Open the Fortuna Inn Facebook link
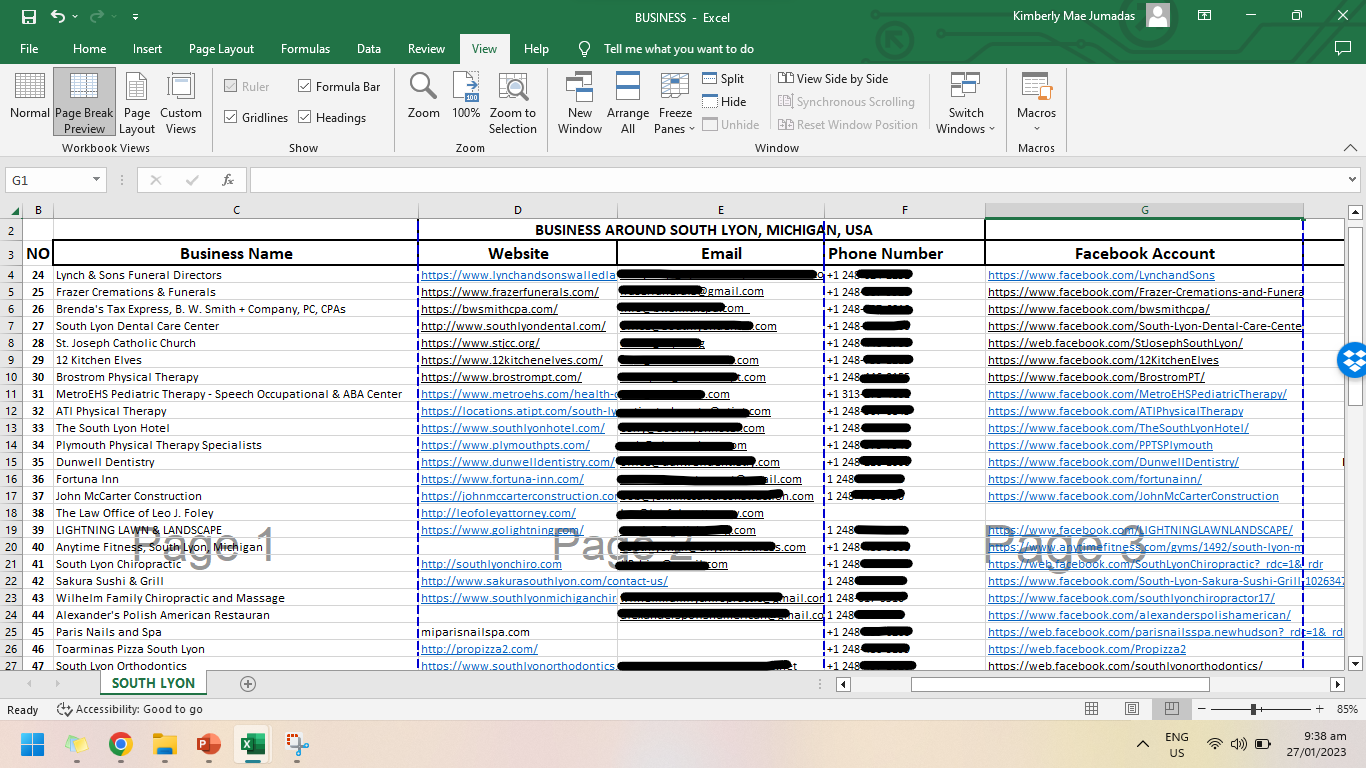This screenshot has height=768, width=1366. click(x=1094, y=479)
